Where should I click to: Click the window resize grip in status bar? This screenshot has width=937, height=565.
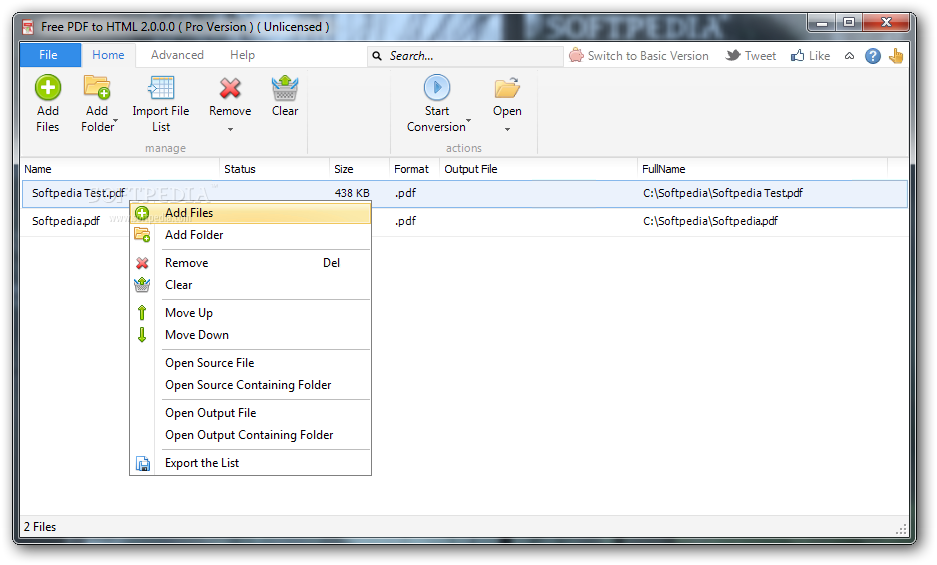[x=901, y=529]
